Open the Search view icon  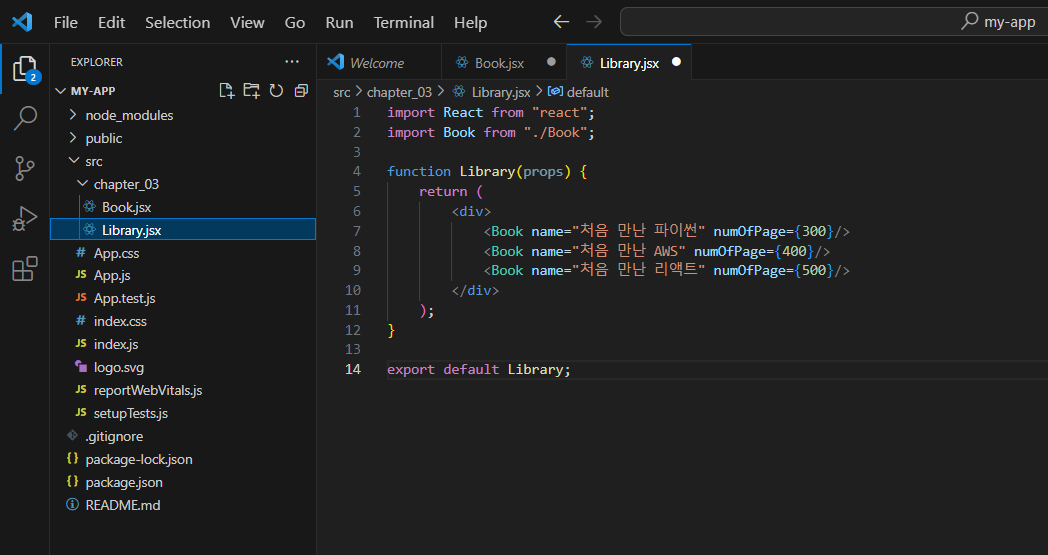pyautogui.click(x=24, y=118)
